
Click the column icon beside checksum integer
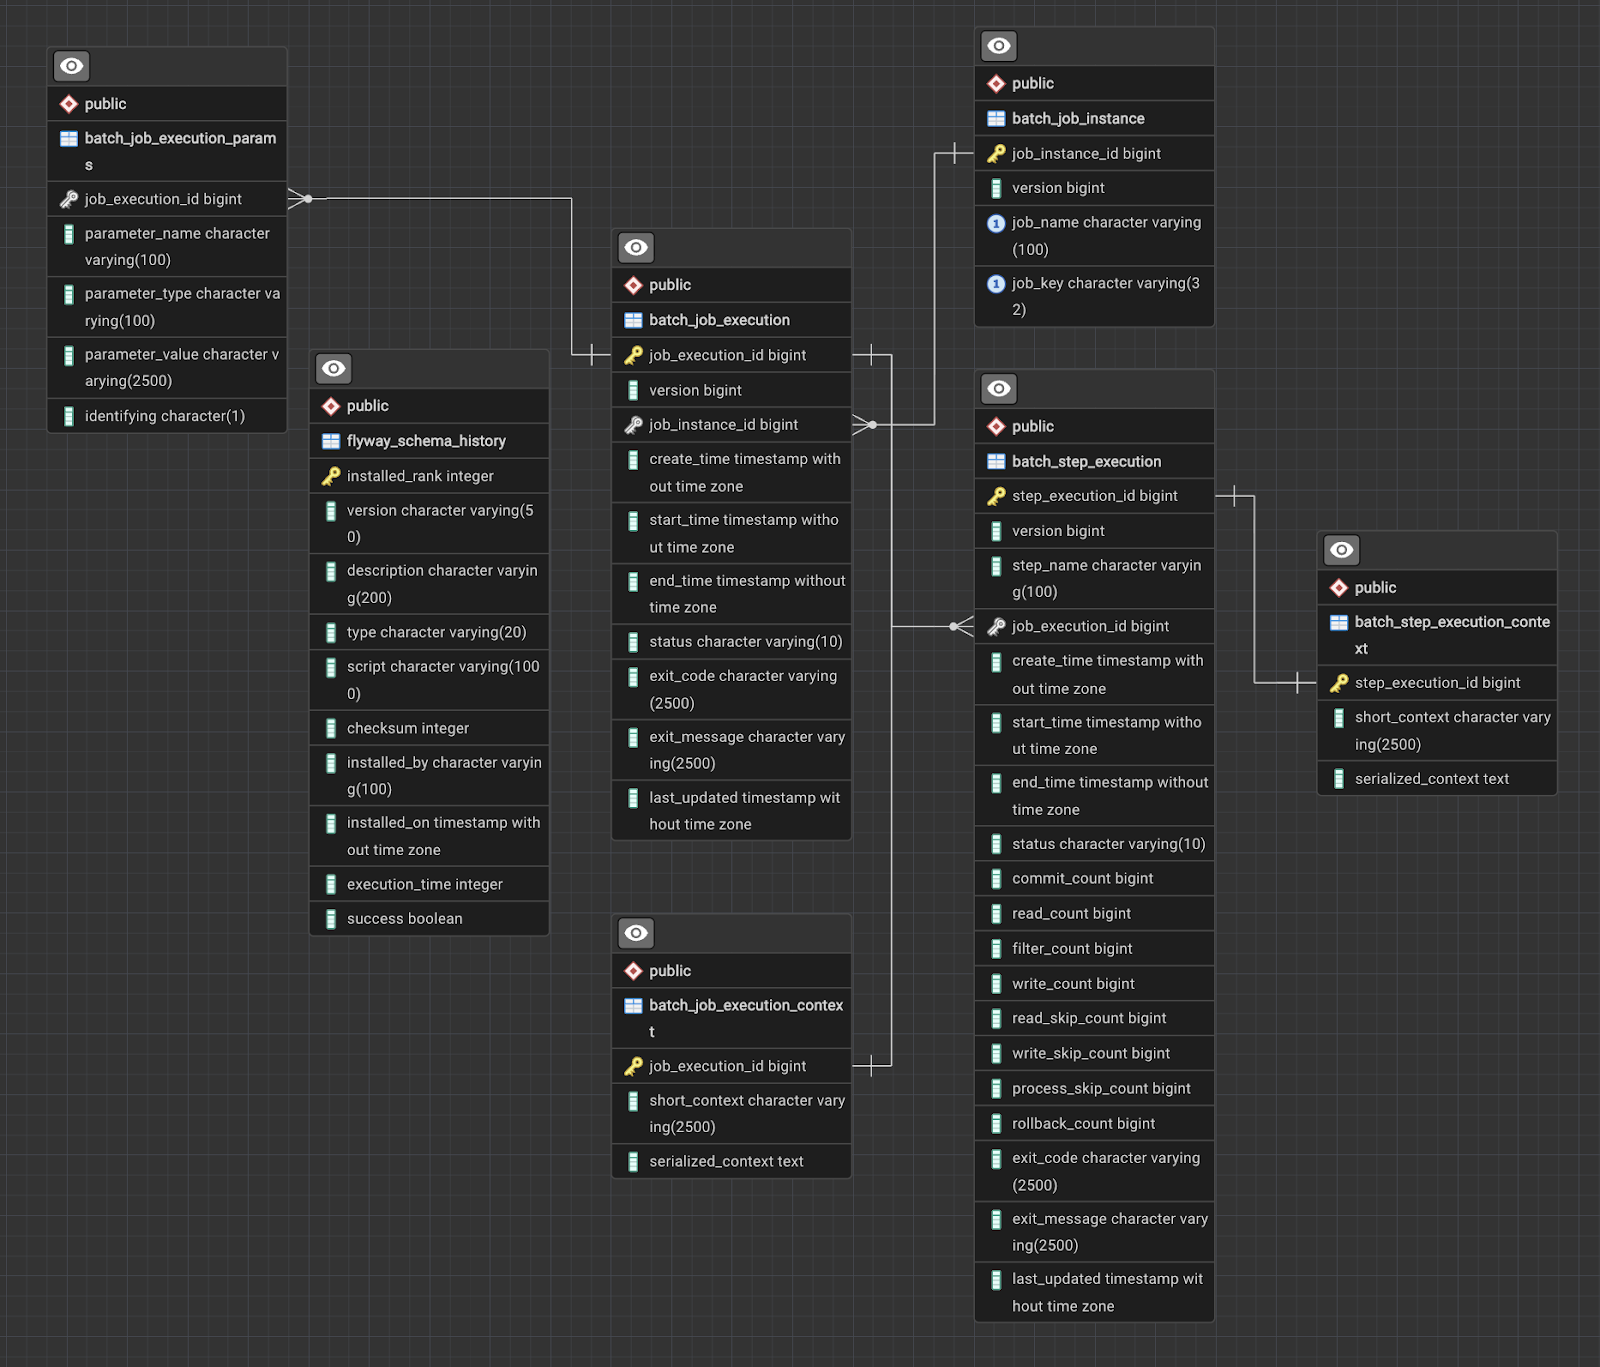(x=331, y=729)
